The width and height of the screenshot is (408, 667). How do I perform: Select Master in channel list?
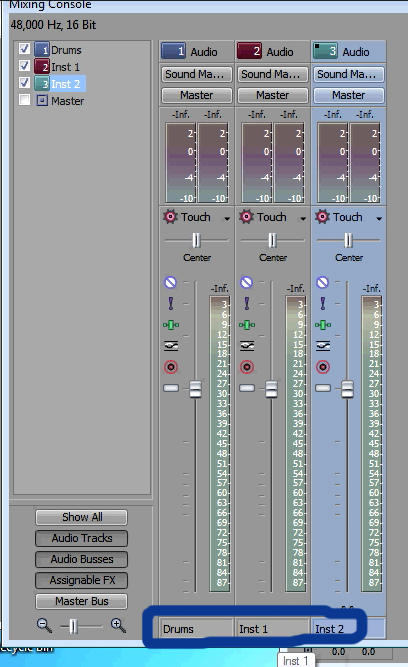pos(67,101)
